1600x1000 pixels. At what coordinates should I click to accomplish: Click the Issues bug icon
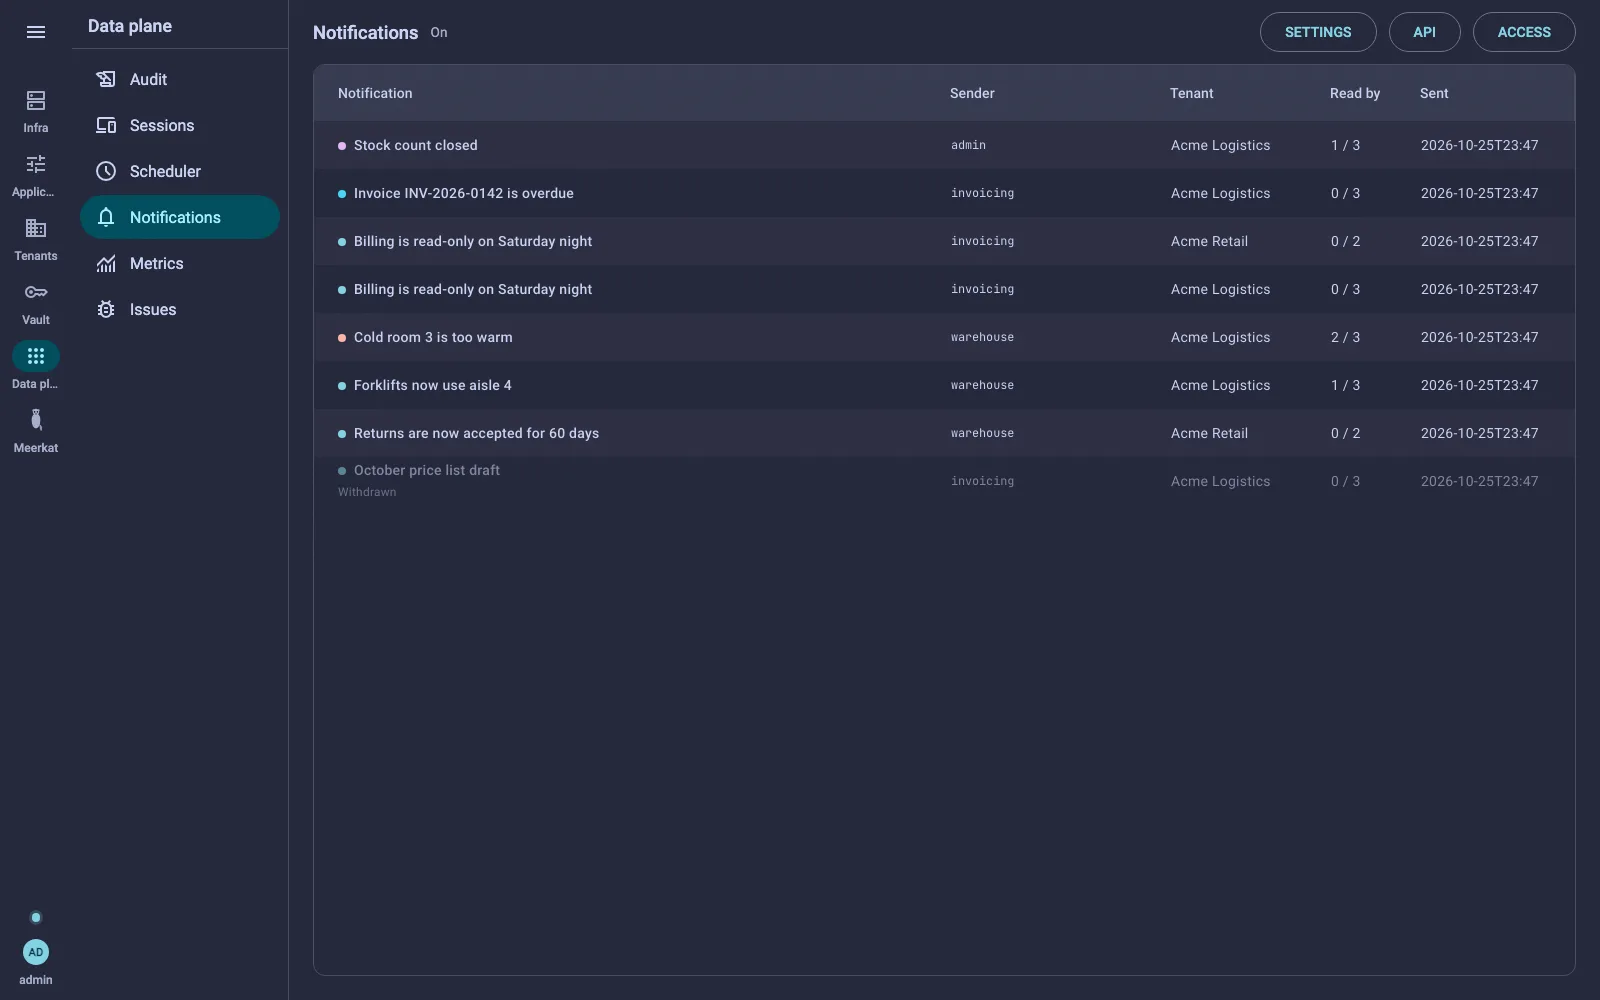pyautogui.click(x=106, y=309)
